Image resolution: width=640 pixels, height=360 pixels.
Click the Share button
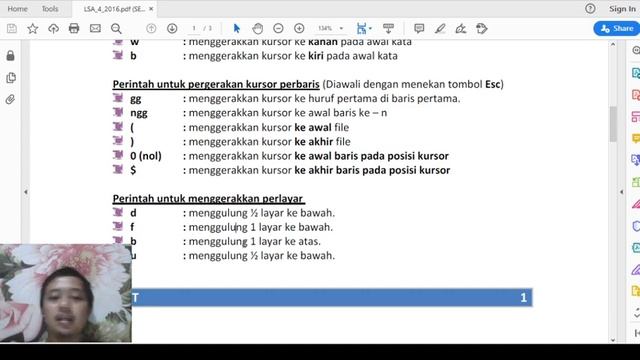617,29
